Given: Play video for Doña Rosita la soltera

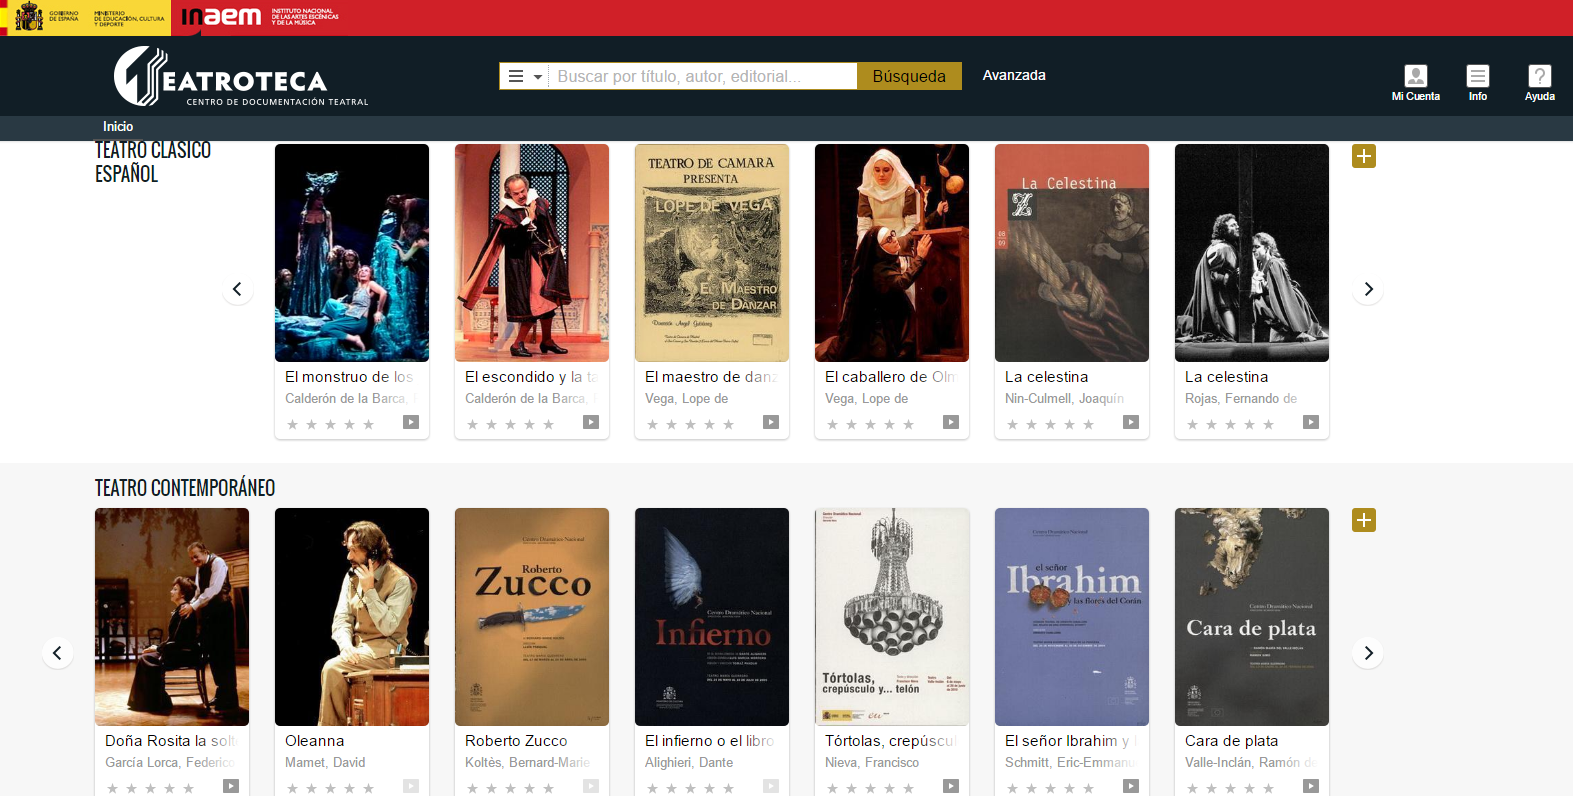Looking at the screenshot, I should [x=231, y=786].
